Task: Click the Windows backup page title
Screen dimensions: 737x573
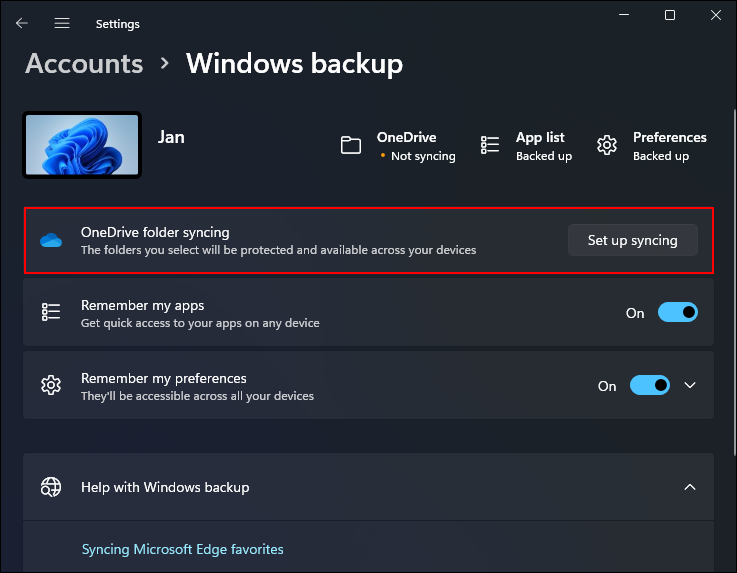Action: (x=294, y=64)
